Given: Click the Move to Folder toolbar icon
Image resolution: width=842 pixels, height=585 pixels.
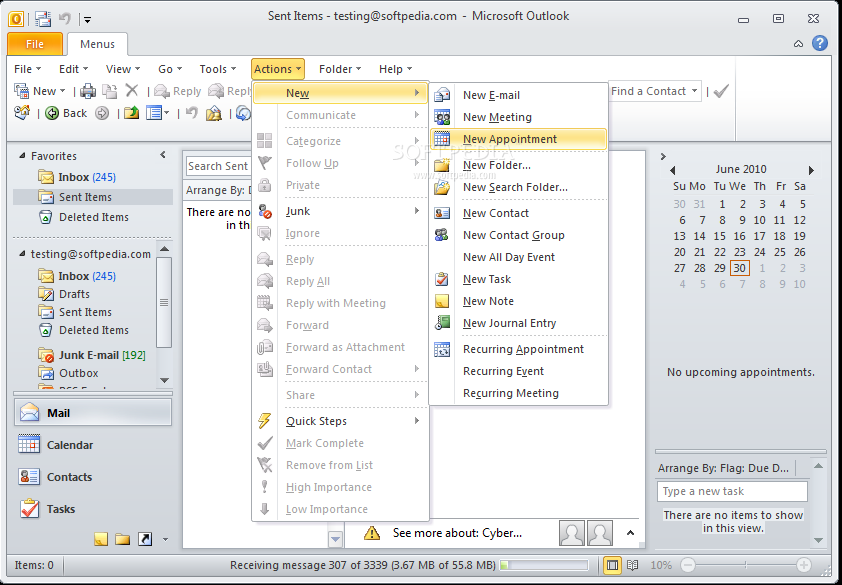Looking at the screenshot, I should (110, 91).
